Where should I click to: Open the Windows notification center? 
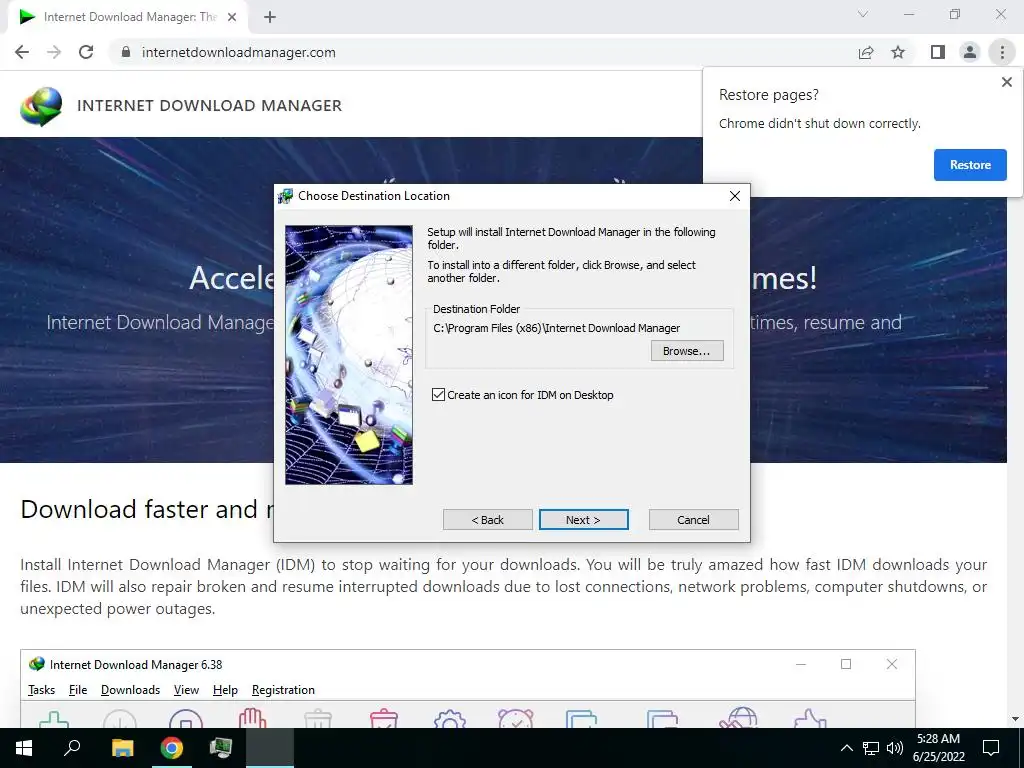(991, 748)
